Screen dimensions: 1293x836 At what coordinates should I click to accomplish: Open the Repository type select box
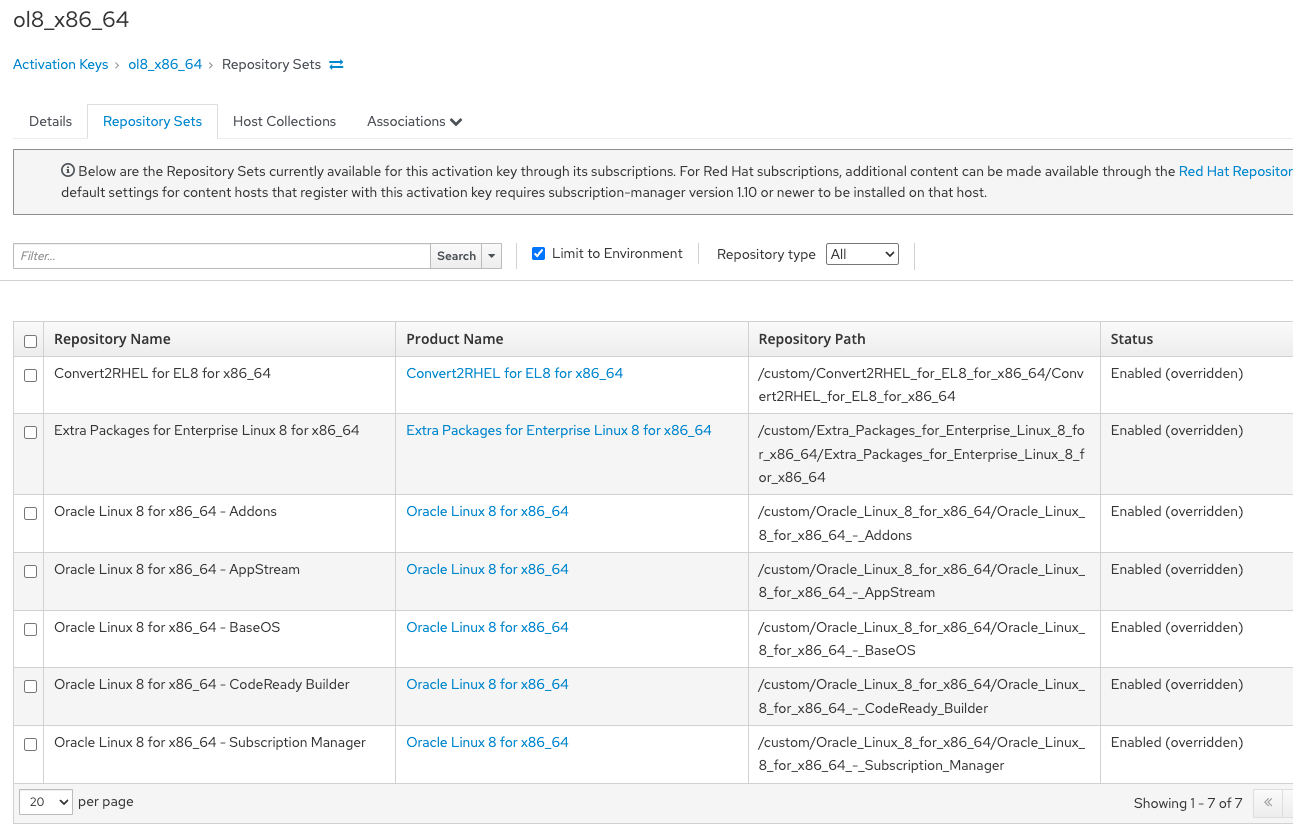(x=862, y=254)
